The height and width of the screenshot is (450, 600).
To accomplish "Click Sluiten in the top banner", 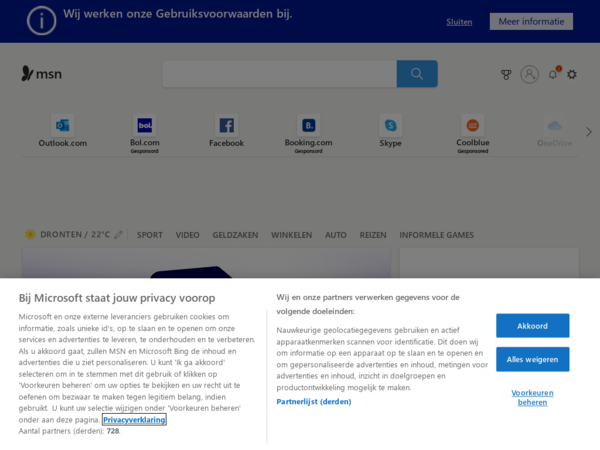I will [x=459, y=22].
